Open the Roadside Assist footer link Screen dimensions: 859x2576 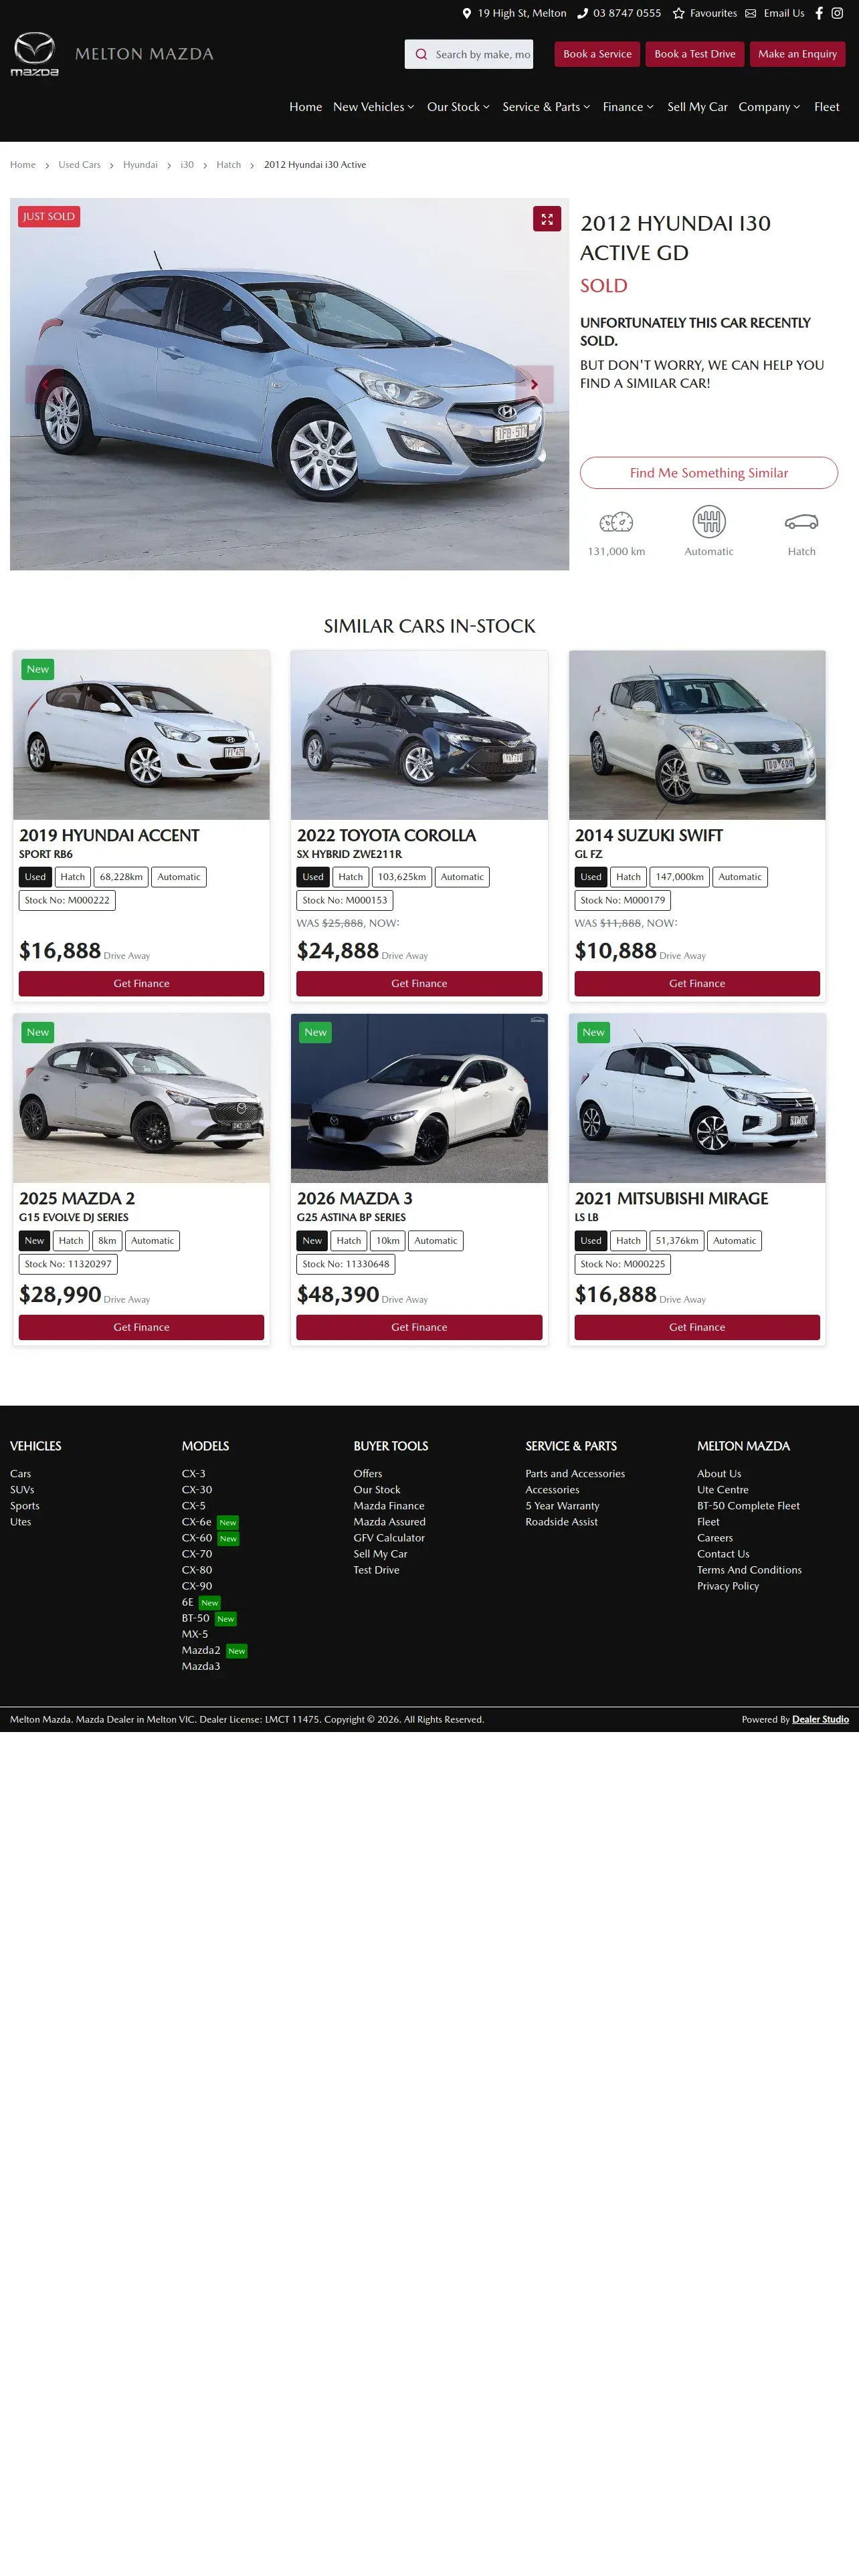click(561, 1522)
